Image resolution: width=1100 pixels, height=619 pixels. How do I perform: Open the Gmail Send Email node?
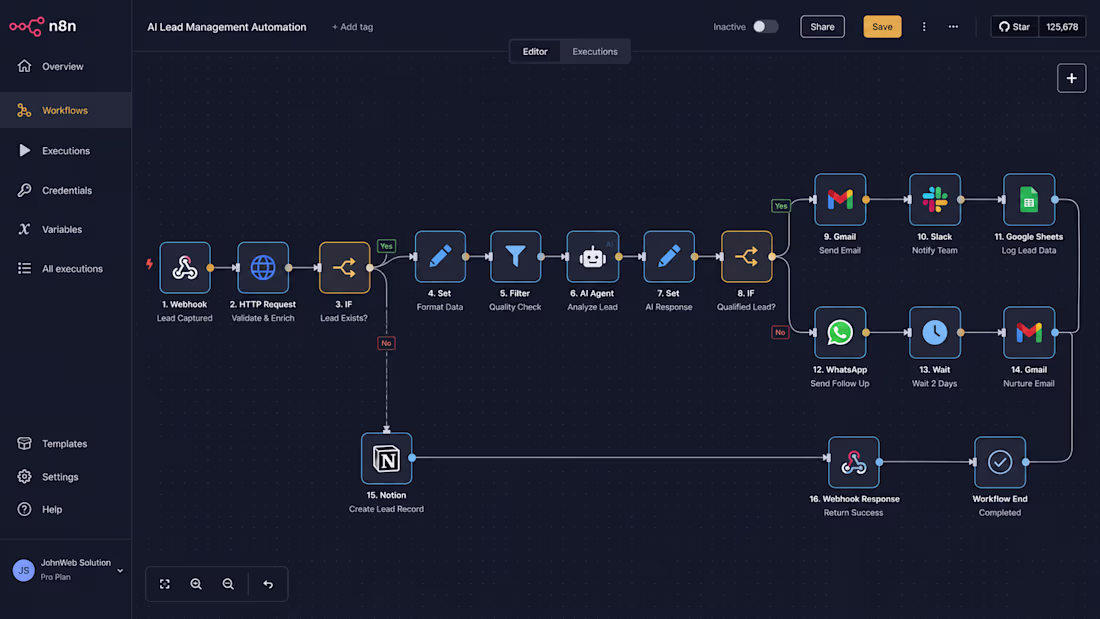840,199
